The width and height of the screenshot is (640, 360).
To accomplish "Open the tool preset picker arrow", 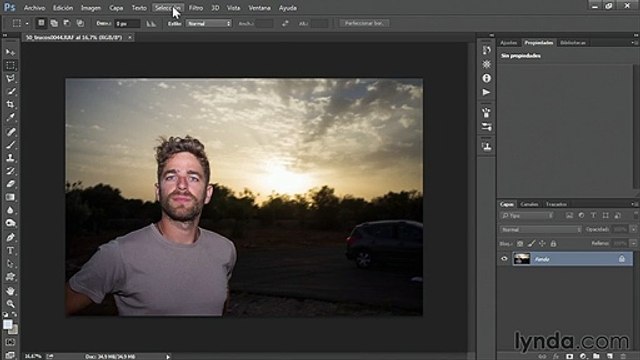I will [x=27, y=24].
